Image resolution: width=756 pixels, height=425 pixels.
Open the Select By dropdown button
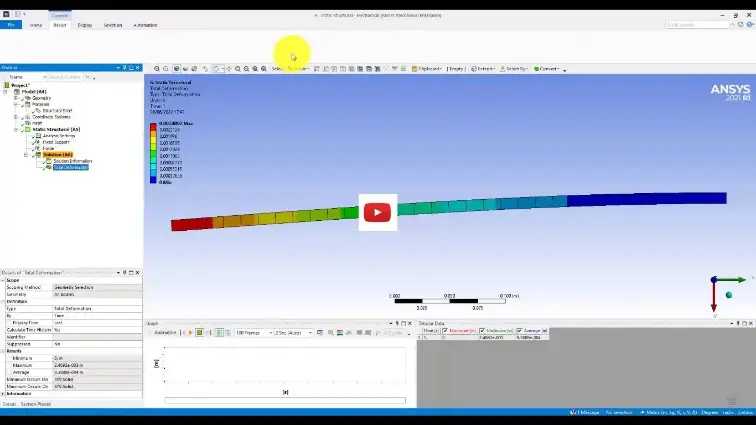click(x=518, y=69)
